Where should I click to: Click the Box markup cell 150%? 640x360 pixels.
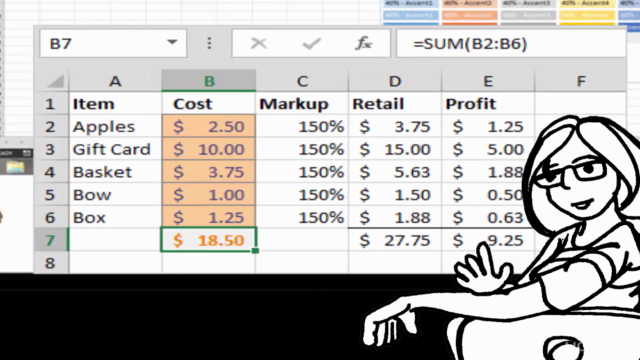(302, 218)
